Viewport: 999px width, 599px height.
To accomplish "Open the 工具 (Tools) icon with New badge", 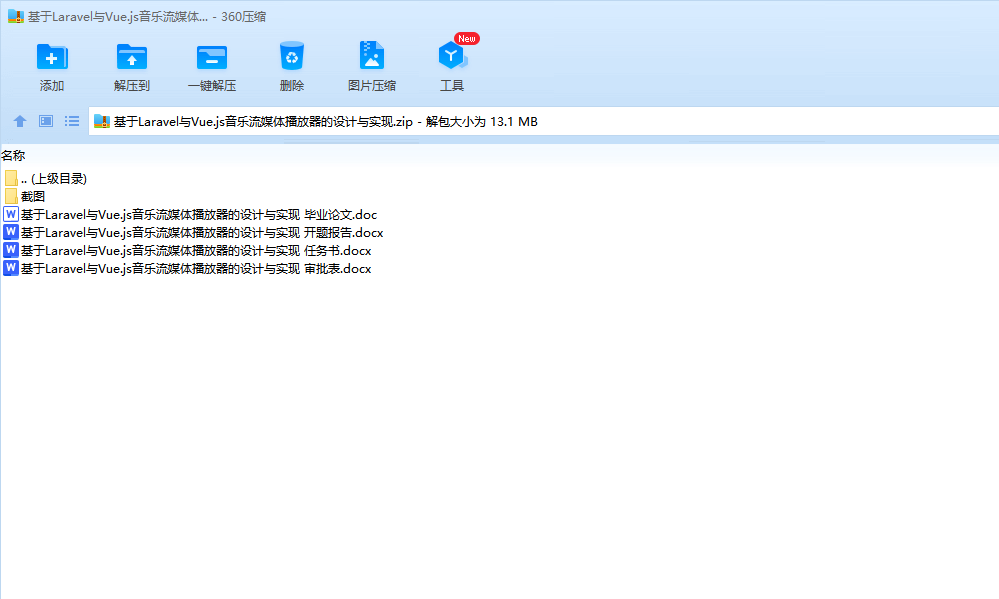I will point(452,55).
